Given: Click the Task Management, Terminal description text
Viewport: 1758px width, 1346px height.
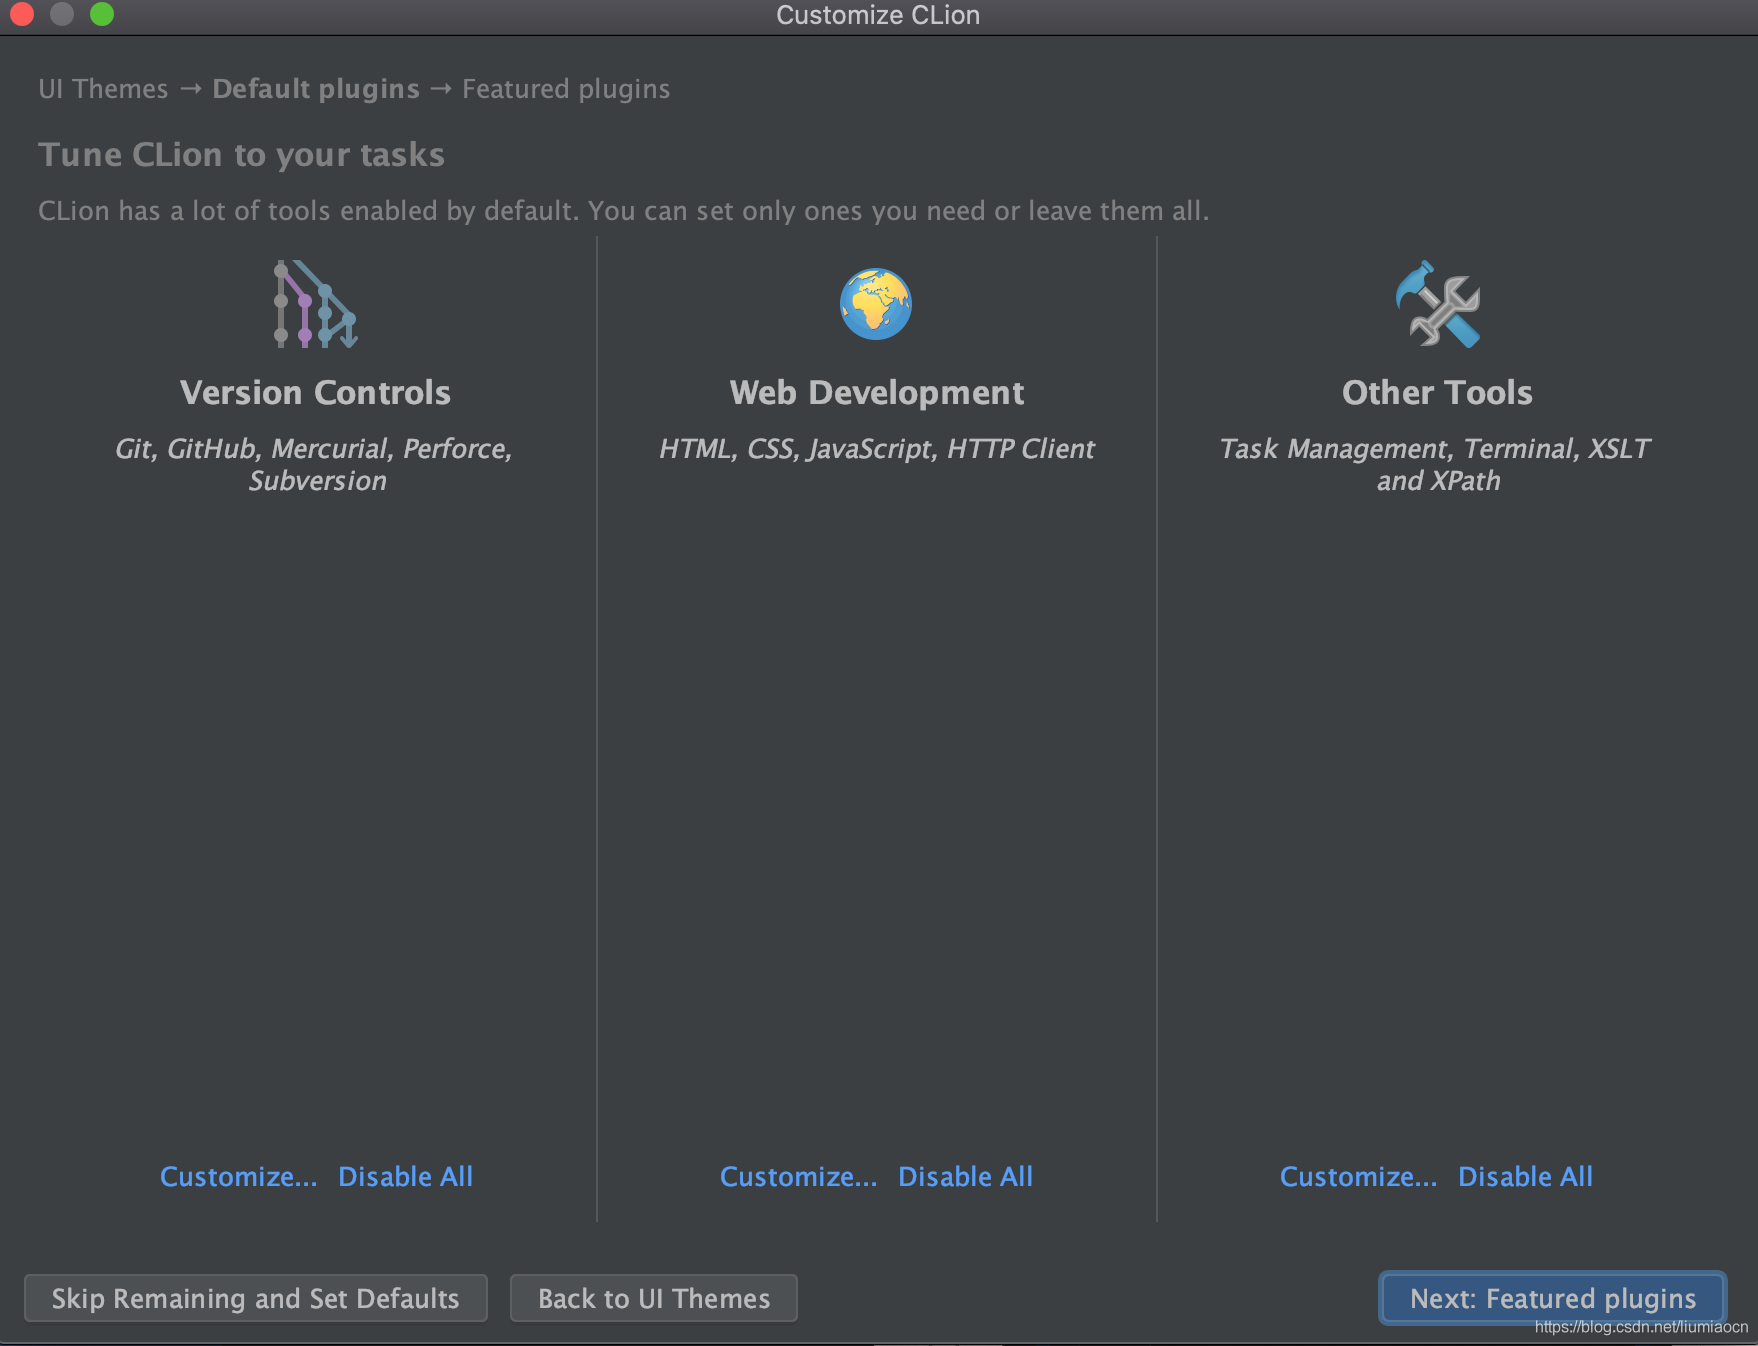Looking at the screenshot, I should (x=1437, y=464).
